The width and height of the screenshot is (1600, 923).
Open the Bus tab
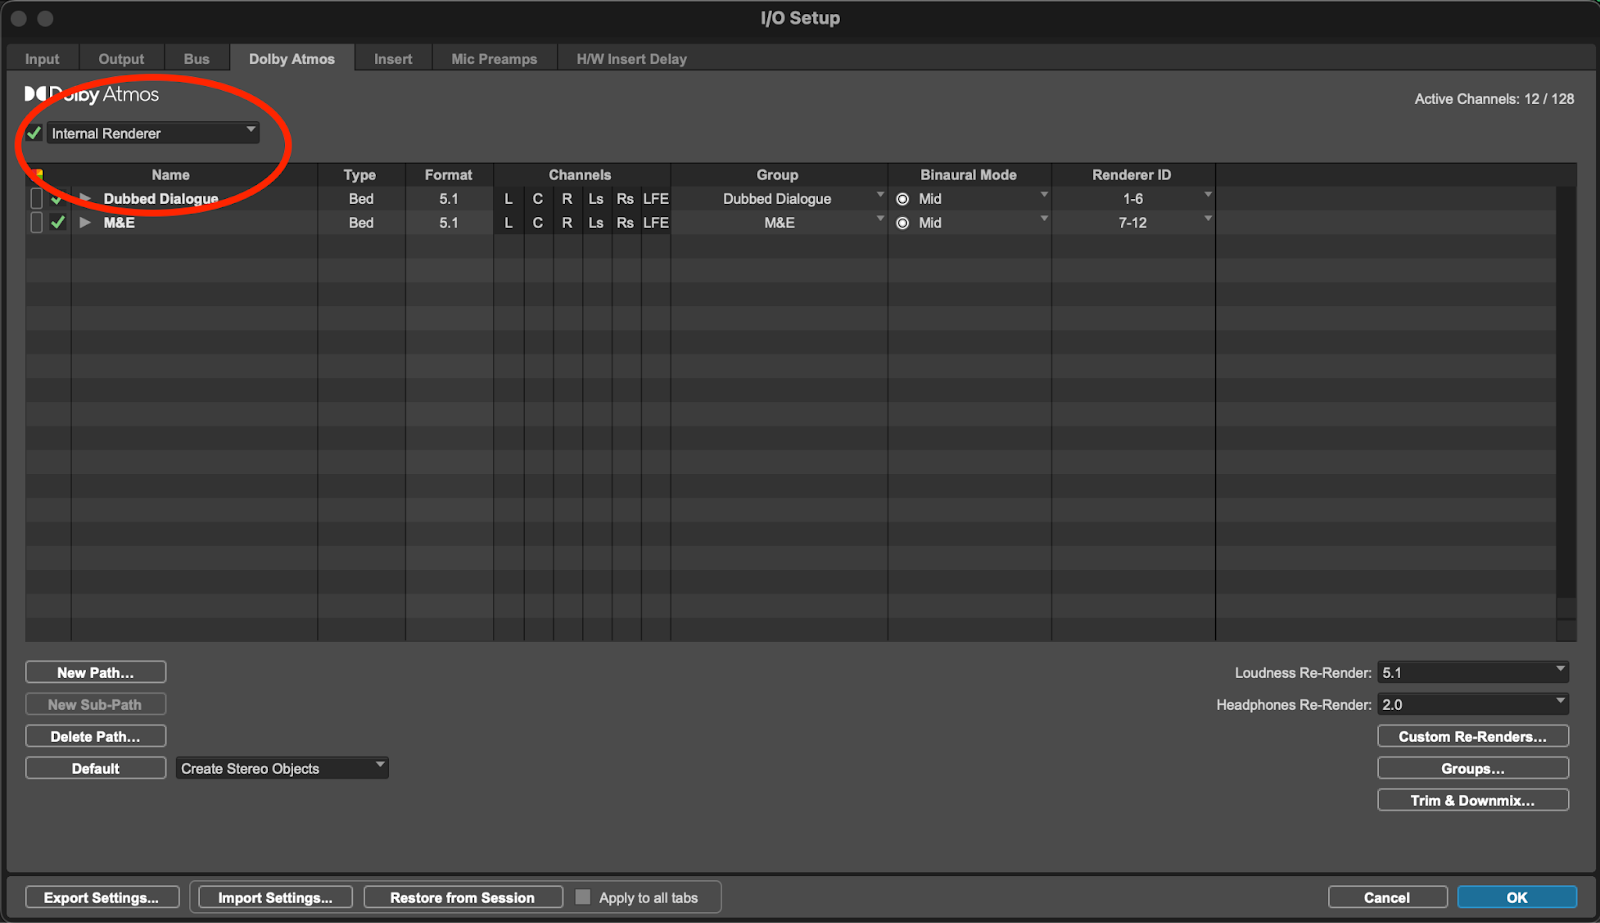[x=197, y=59]
